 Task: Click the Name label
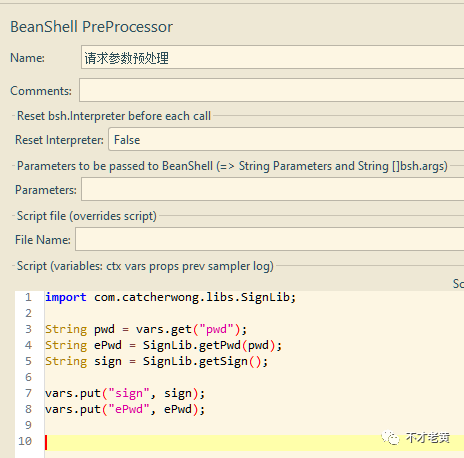pyautogui.click(x=27, y=58)
